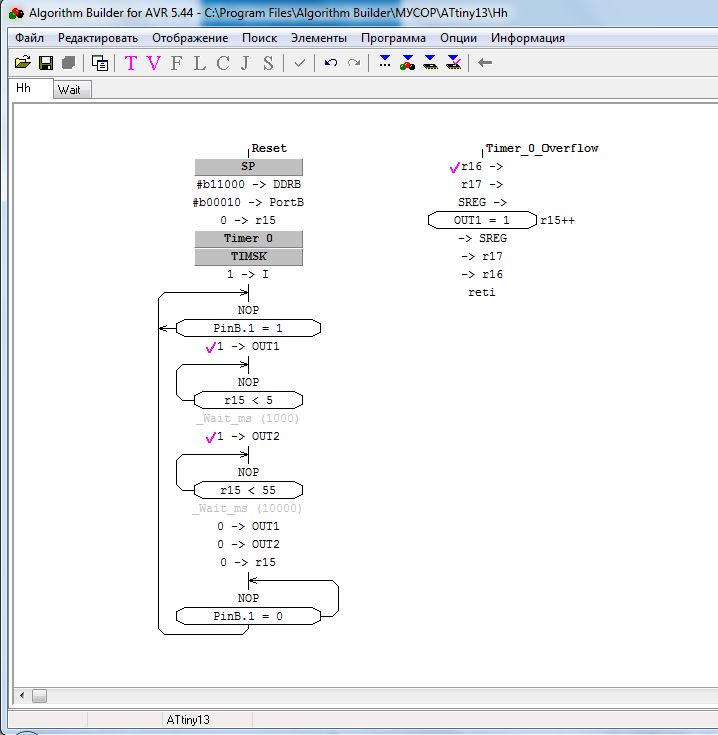
Task: Click the copy windows icon in toolbar
Action: click(100, 63)
